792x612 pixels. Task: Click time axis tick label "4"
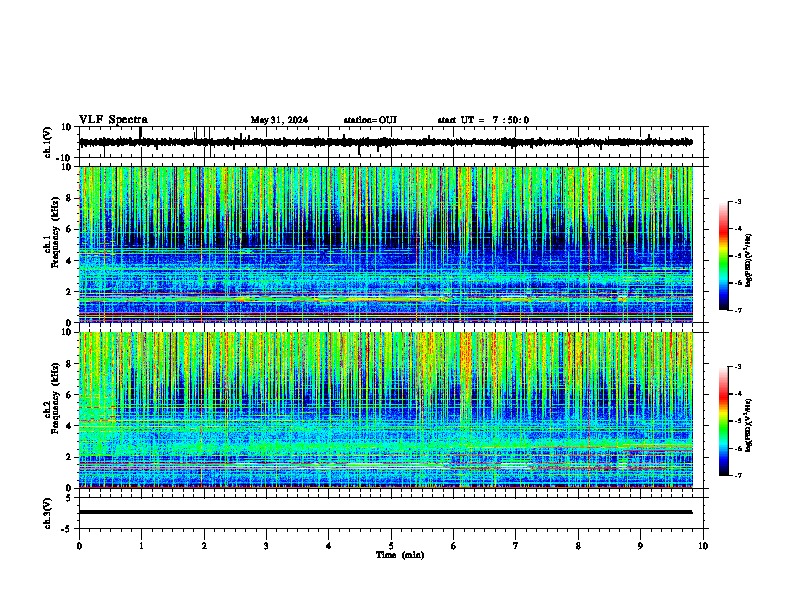point(329,546)
